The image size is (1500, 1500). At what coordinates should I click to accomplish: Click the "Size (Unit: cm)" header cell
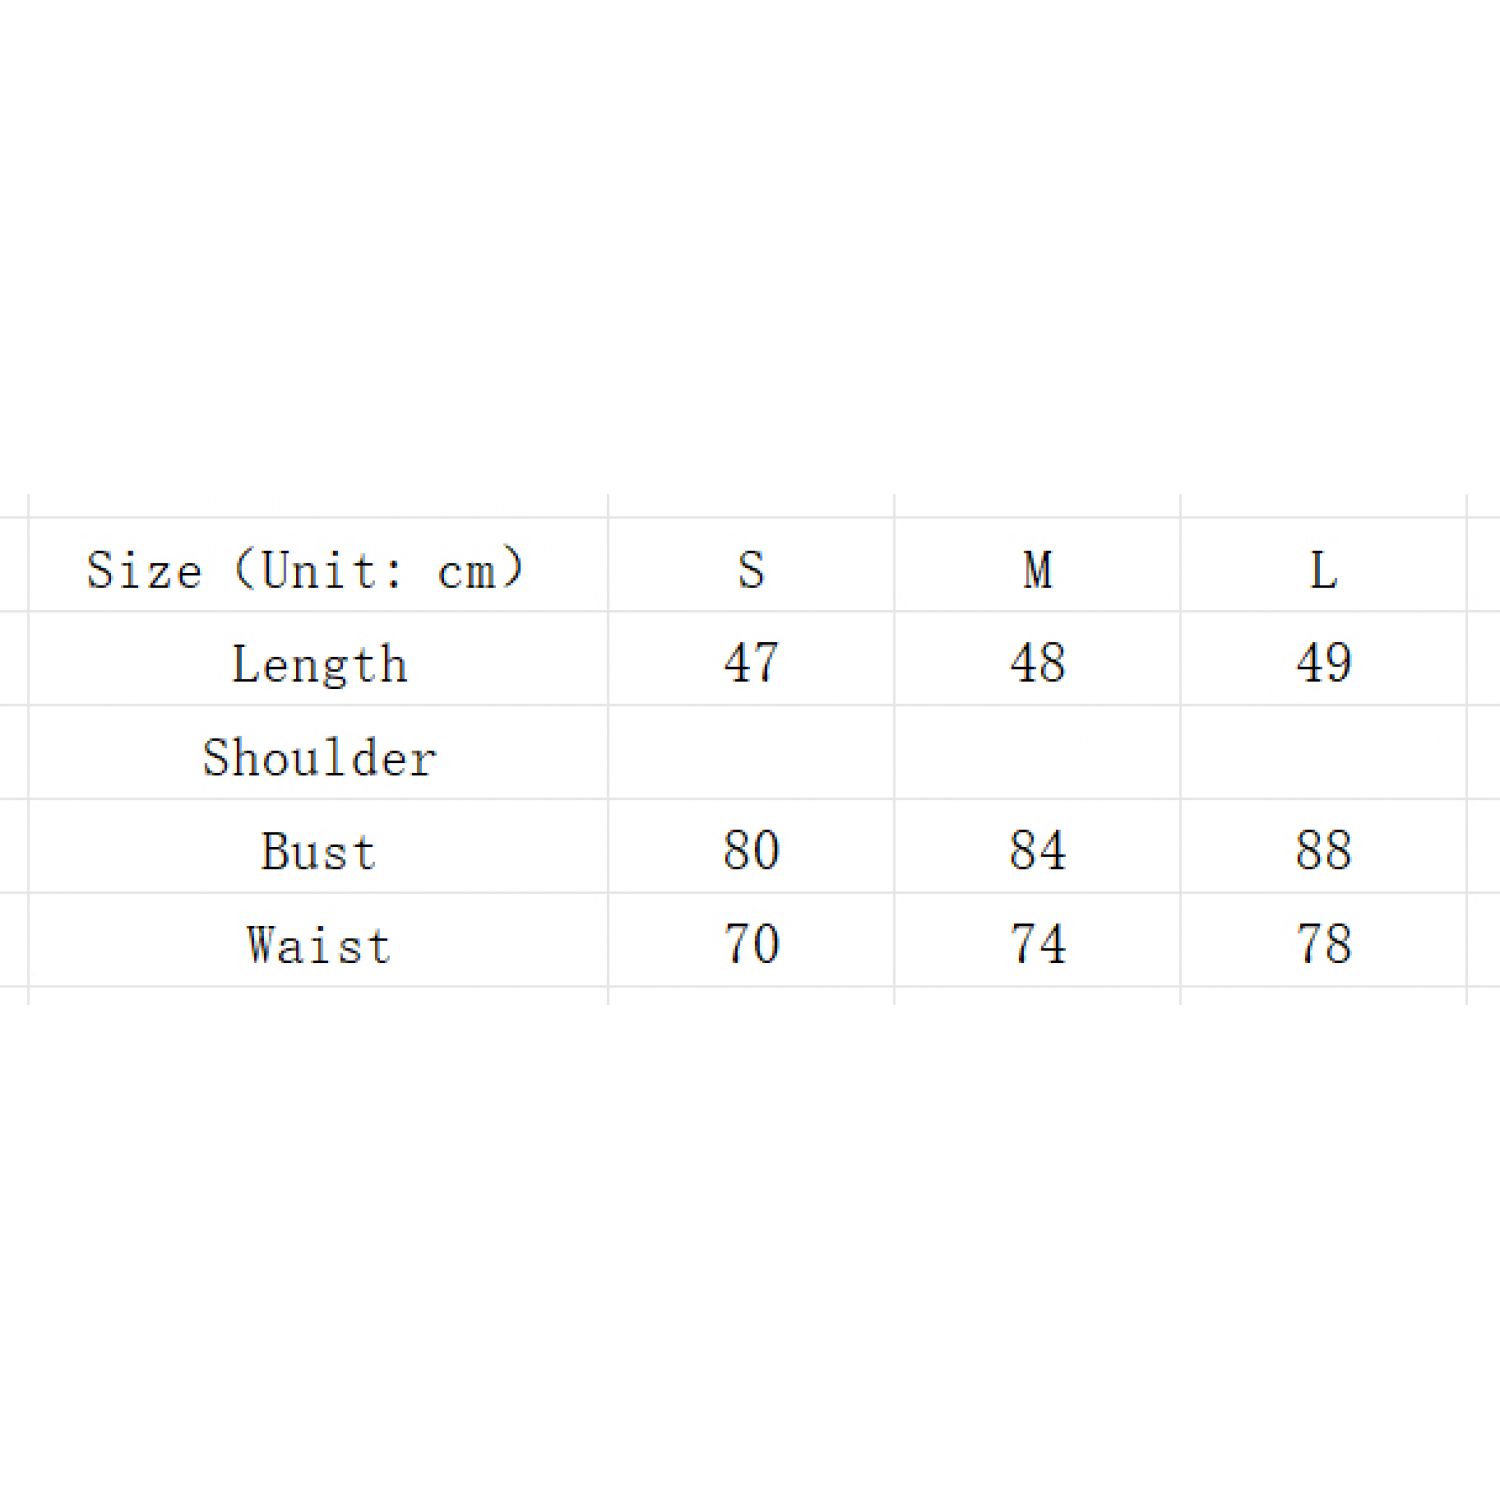point(305,570)
